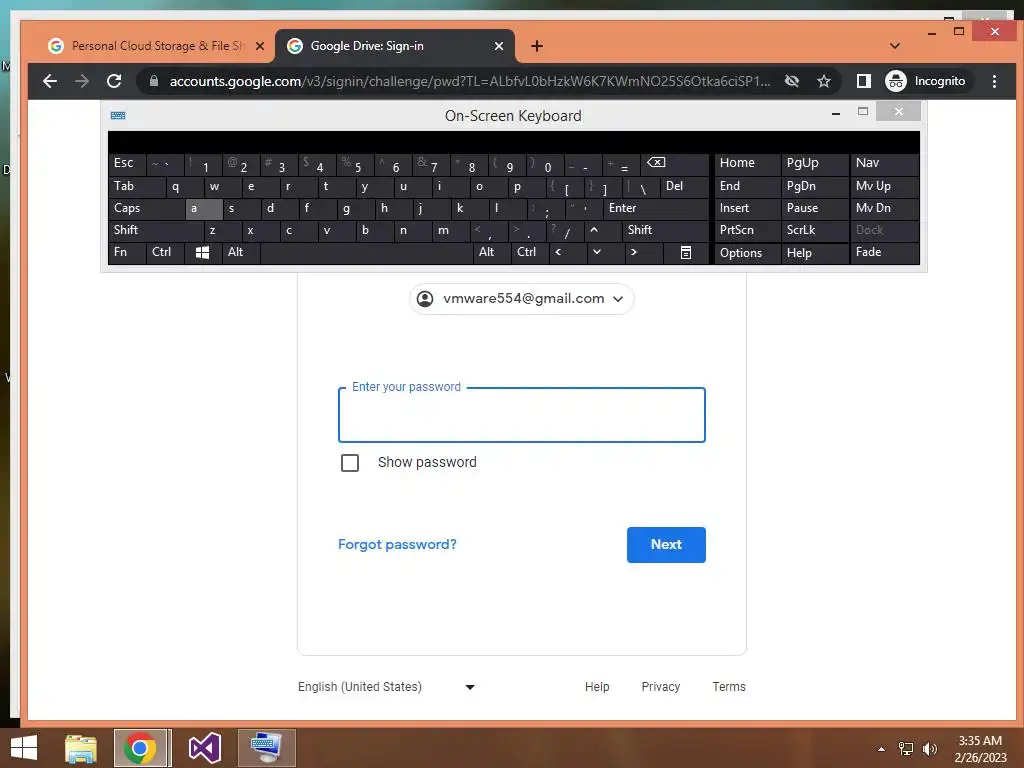This screenshot has width=1024, height=768.
Task: Close the Google Drive: Sign-in tab
Action: [498, 46]
